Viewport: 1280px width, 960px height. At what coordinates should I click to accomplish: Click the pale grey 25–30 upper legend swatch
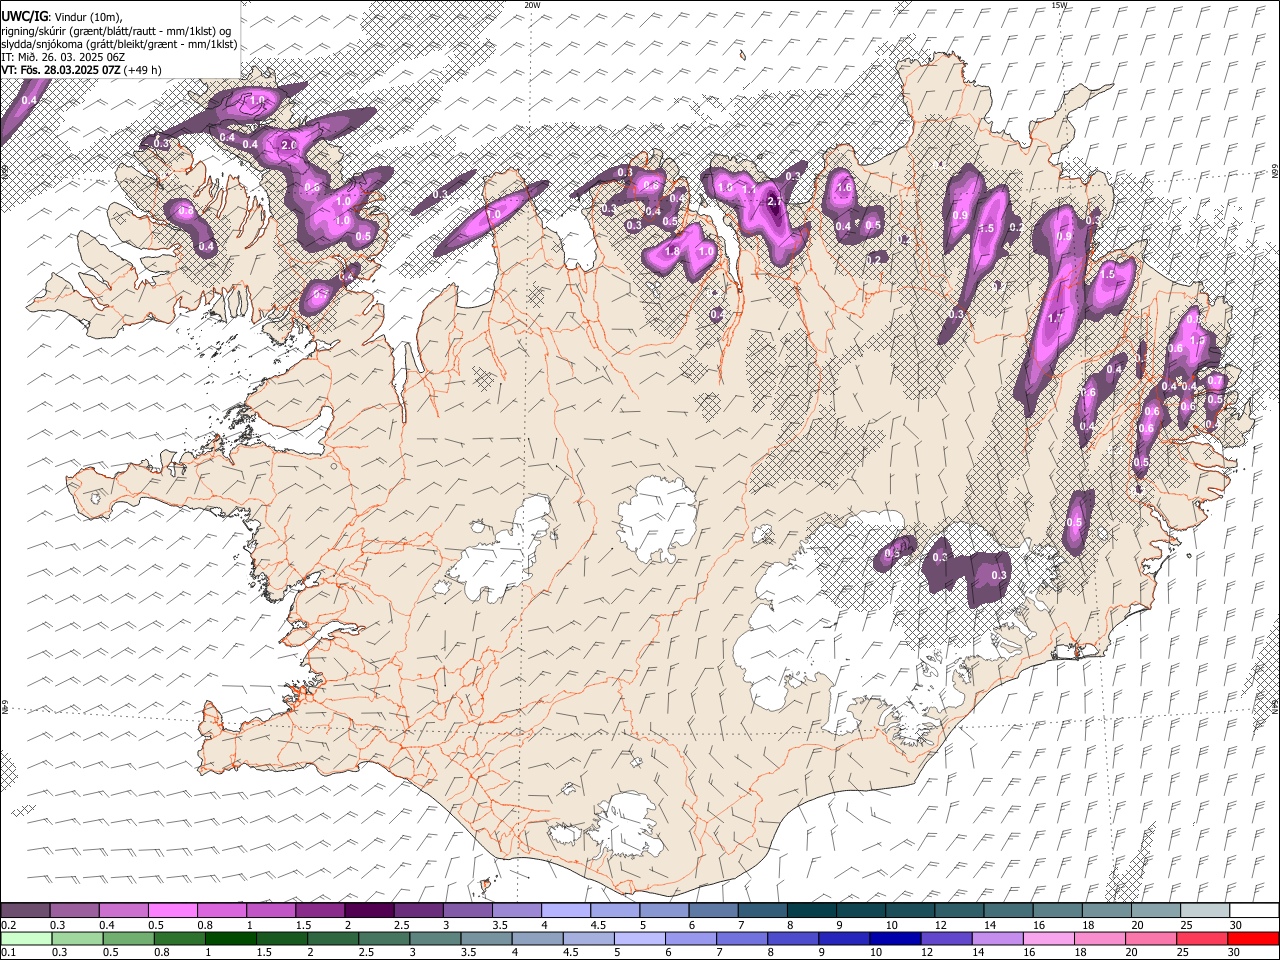[x=1203, y=910]
